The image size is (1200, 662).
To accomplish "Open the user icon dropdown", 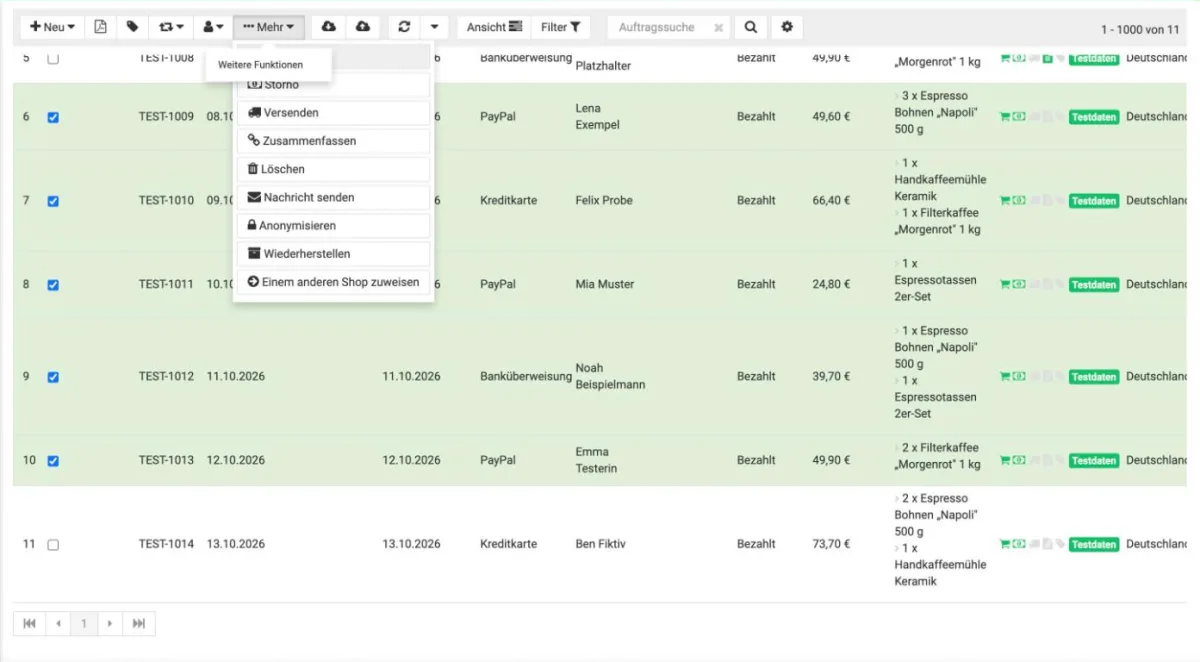I will [212, 27].
